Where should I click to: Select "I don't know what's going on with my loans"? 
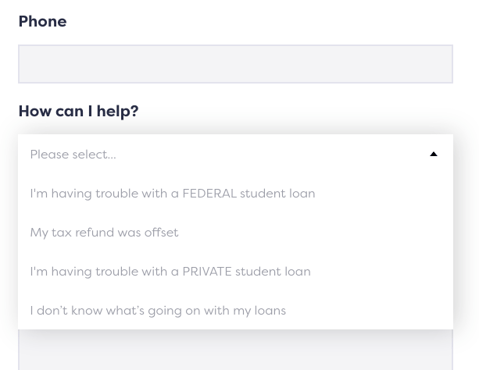235,310
